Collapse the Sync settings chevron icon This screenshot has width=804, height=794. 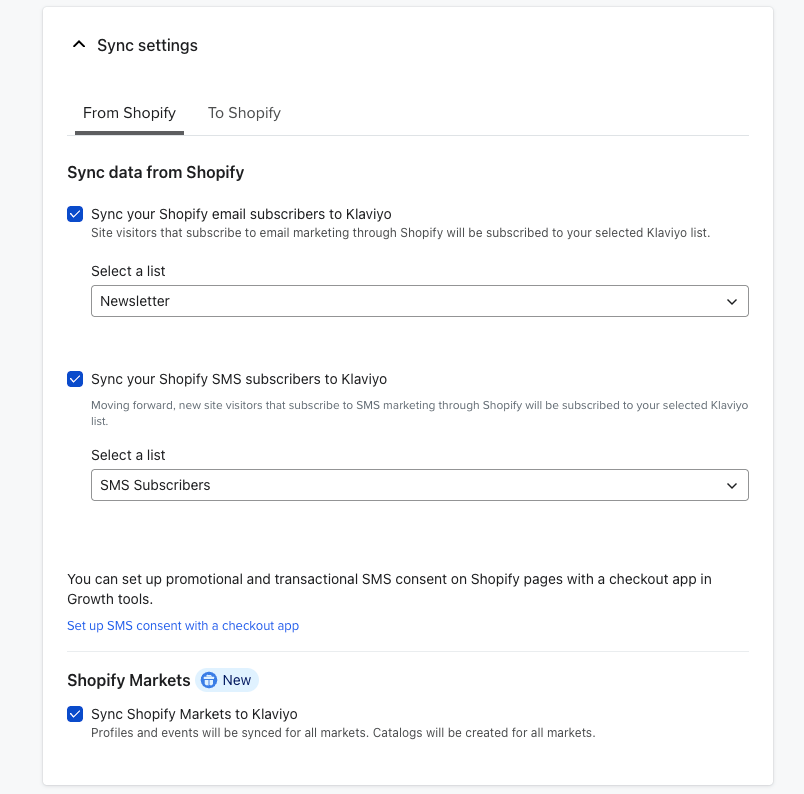tap(79, 45)
